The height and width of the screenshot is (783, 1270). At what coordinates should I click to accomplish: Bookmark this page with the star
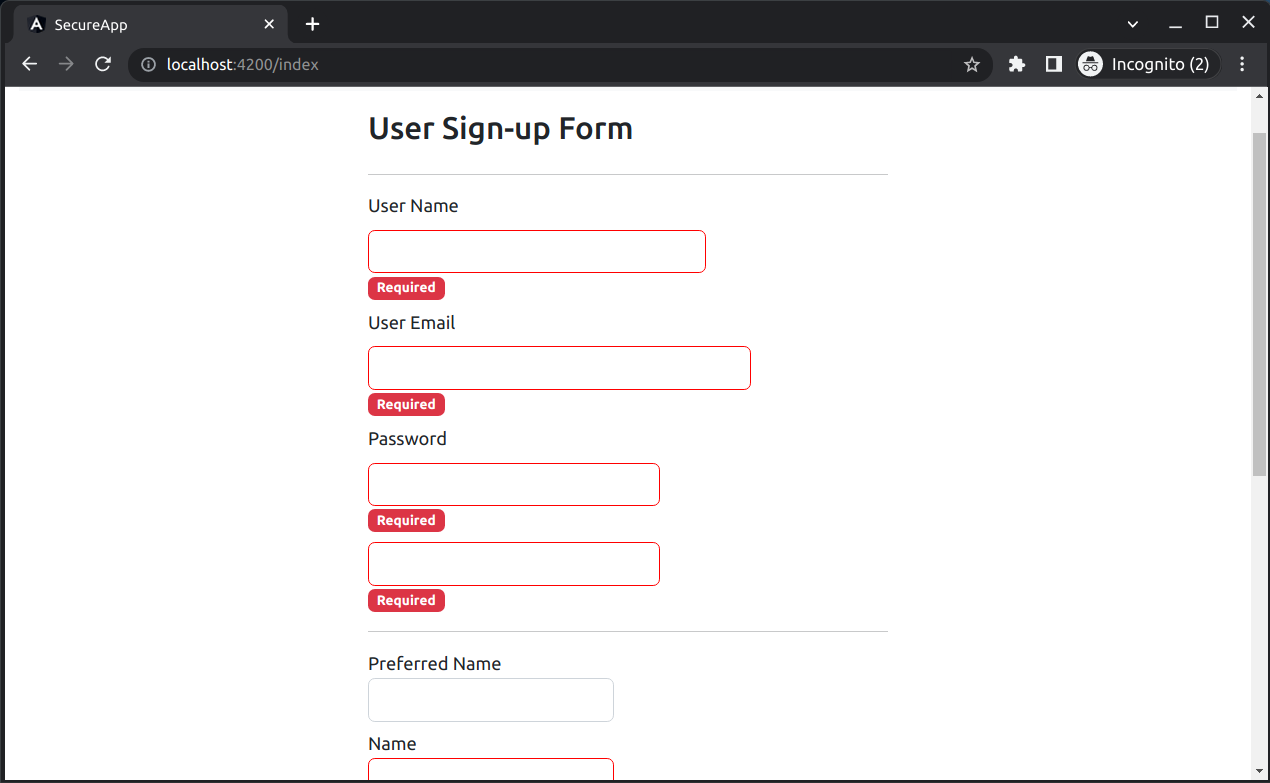point(971,65)
